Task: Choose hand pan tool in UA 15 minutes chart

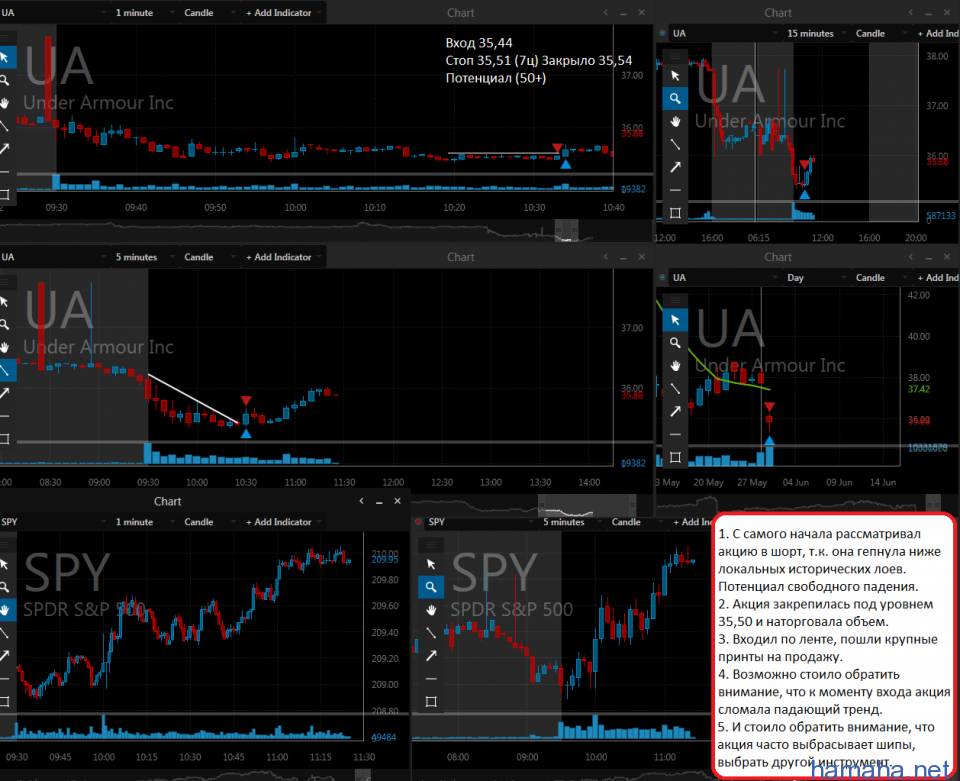Action: pyautogui.click(x=675, y=121)
